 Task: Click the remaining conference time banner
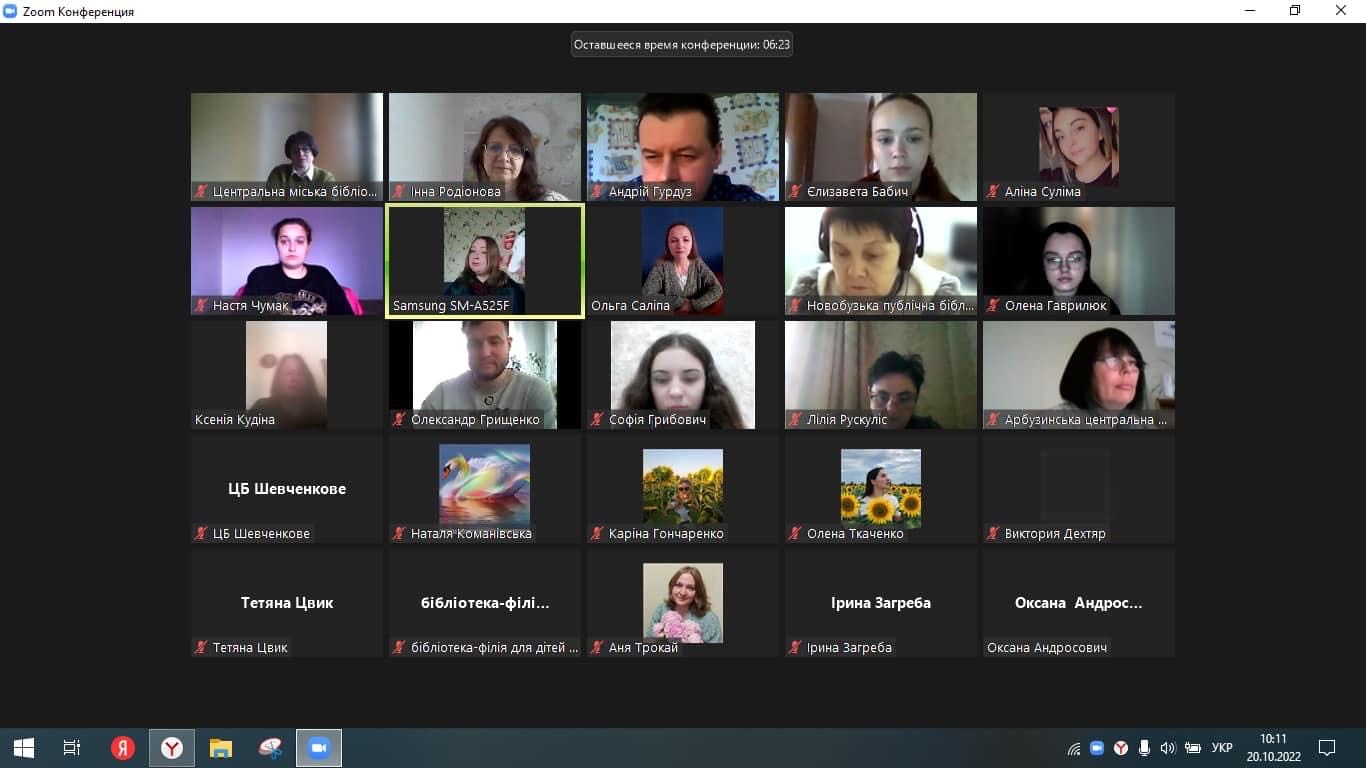point(682,45)
